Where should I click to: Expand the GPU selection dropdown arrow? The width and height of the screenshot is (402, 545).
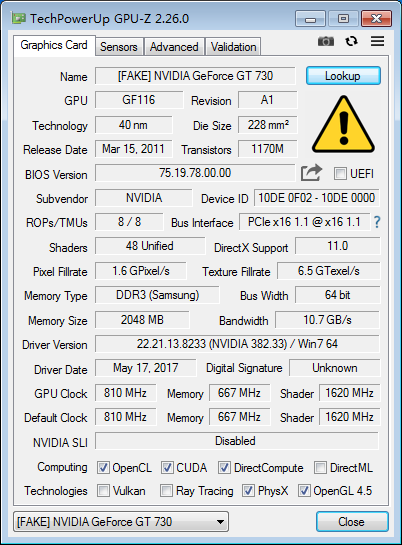point(220,522)
